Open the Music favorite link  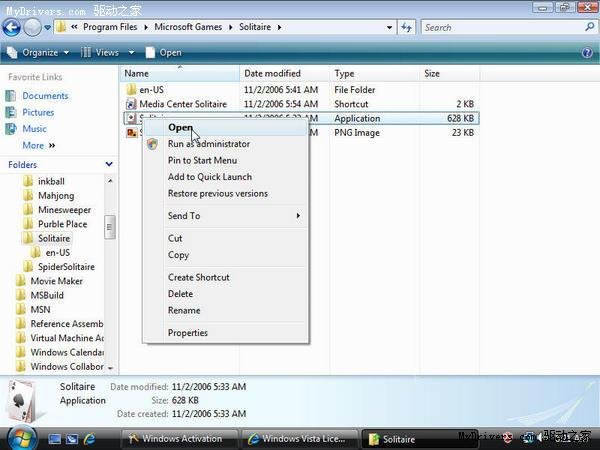point(34,129)
